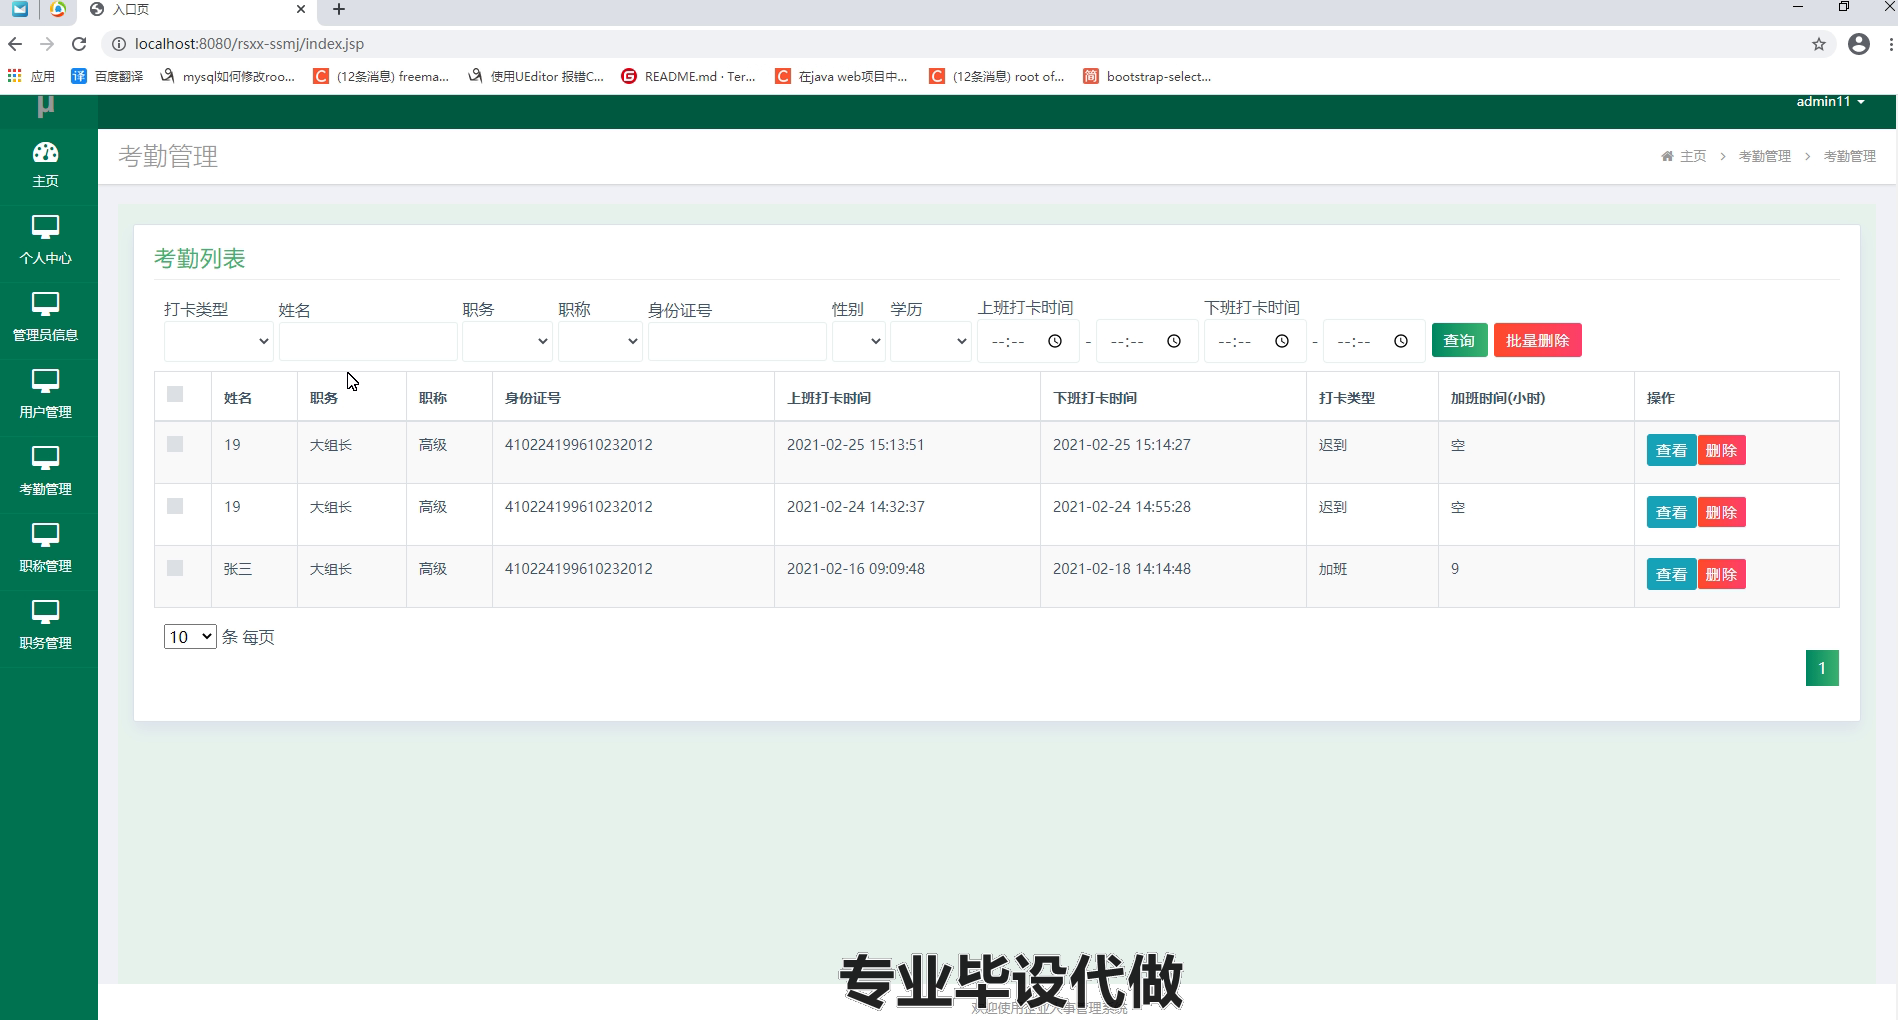This screenshot has height=1020, width=1898.
Task: Select the 入口页 browser tab
Action: click(x=198, y=9)
